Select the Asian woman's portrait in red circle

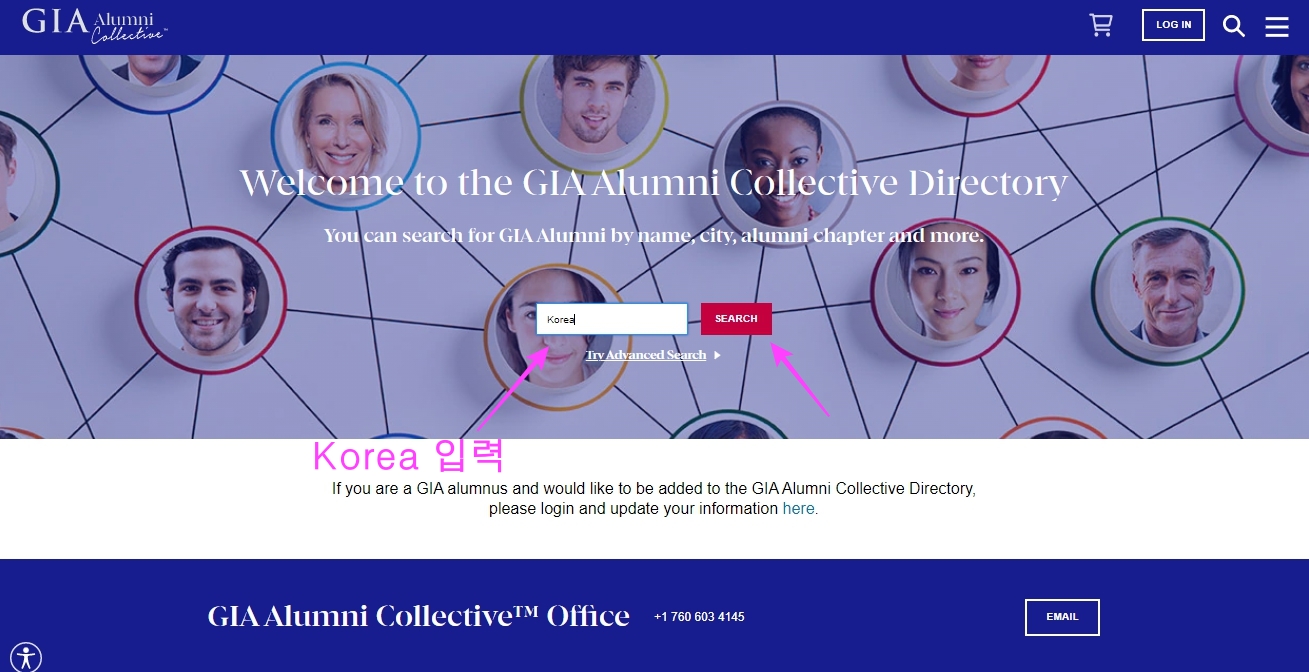[x=945, y=290]
